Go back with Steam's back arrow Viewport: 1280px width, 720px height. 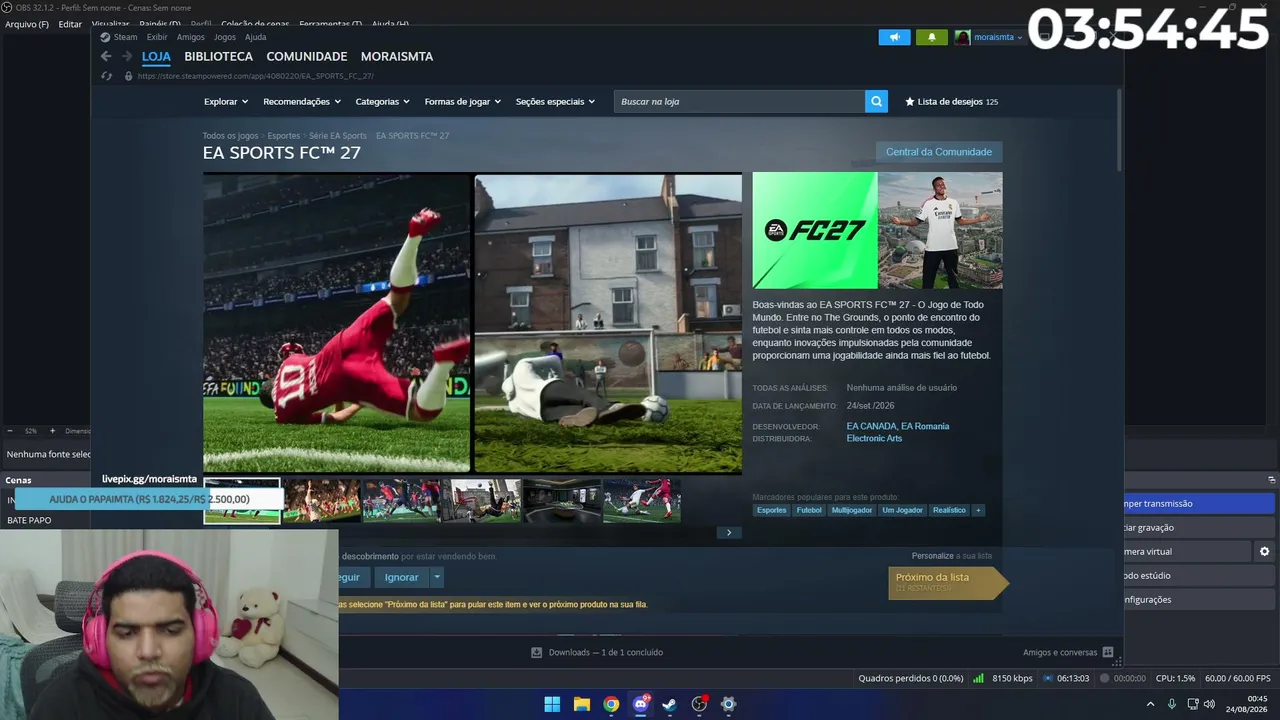[106, 57]
